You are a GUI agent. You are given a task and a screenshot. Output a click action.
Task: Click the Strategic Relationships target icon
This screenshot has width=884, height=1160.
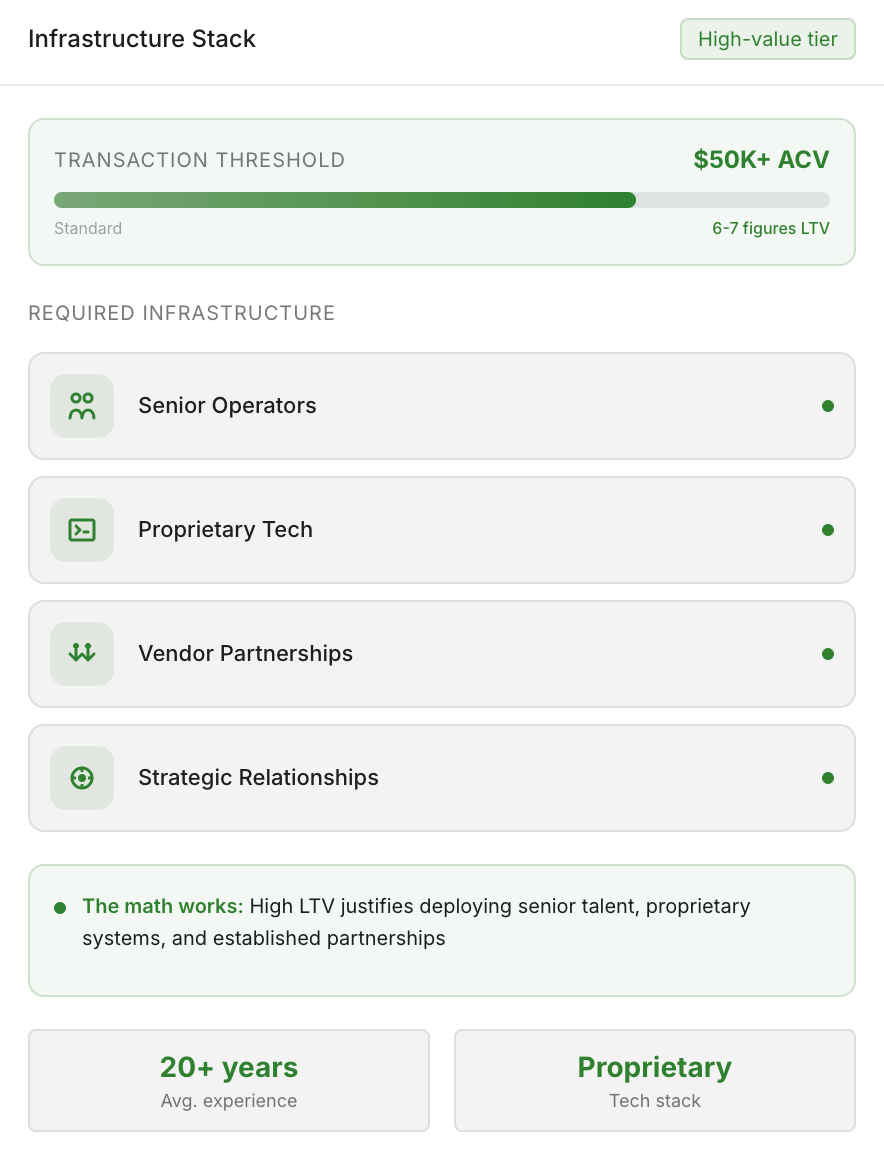[82, 778]
